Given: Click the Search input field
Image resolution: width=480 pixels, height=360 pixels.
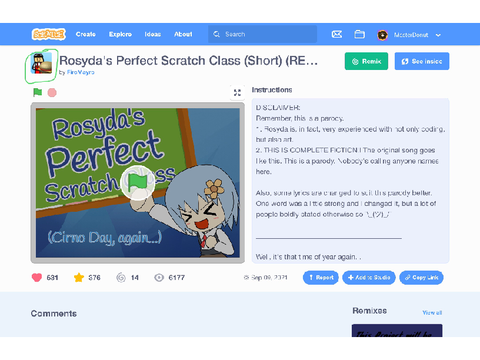Looking at the screenshot, I should [x=263, y=34].
